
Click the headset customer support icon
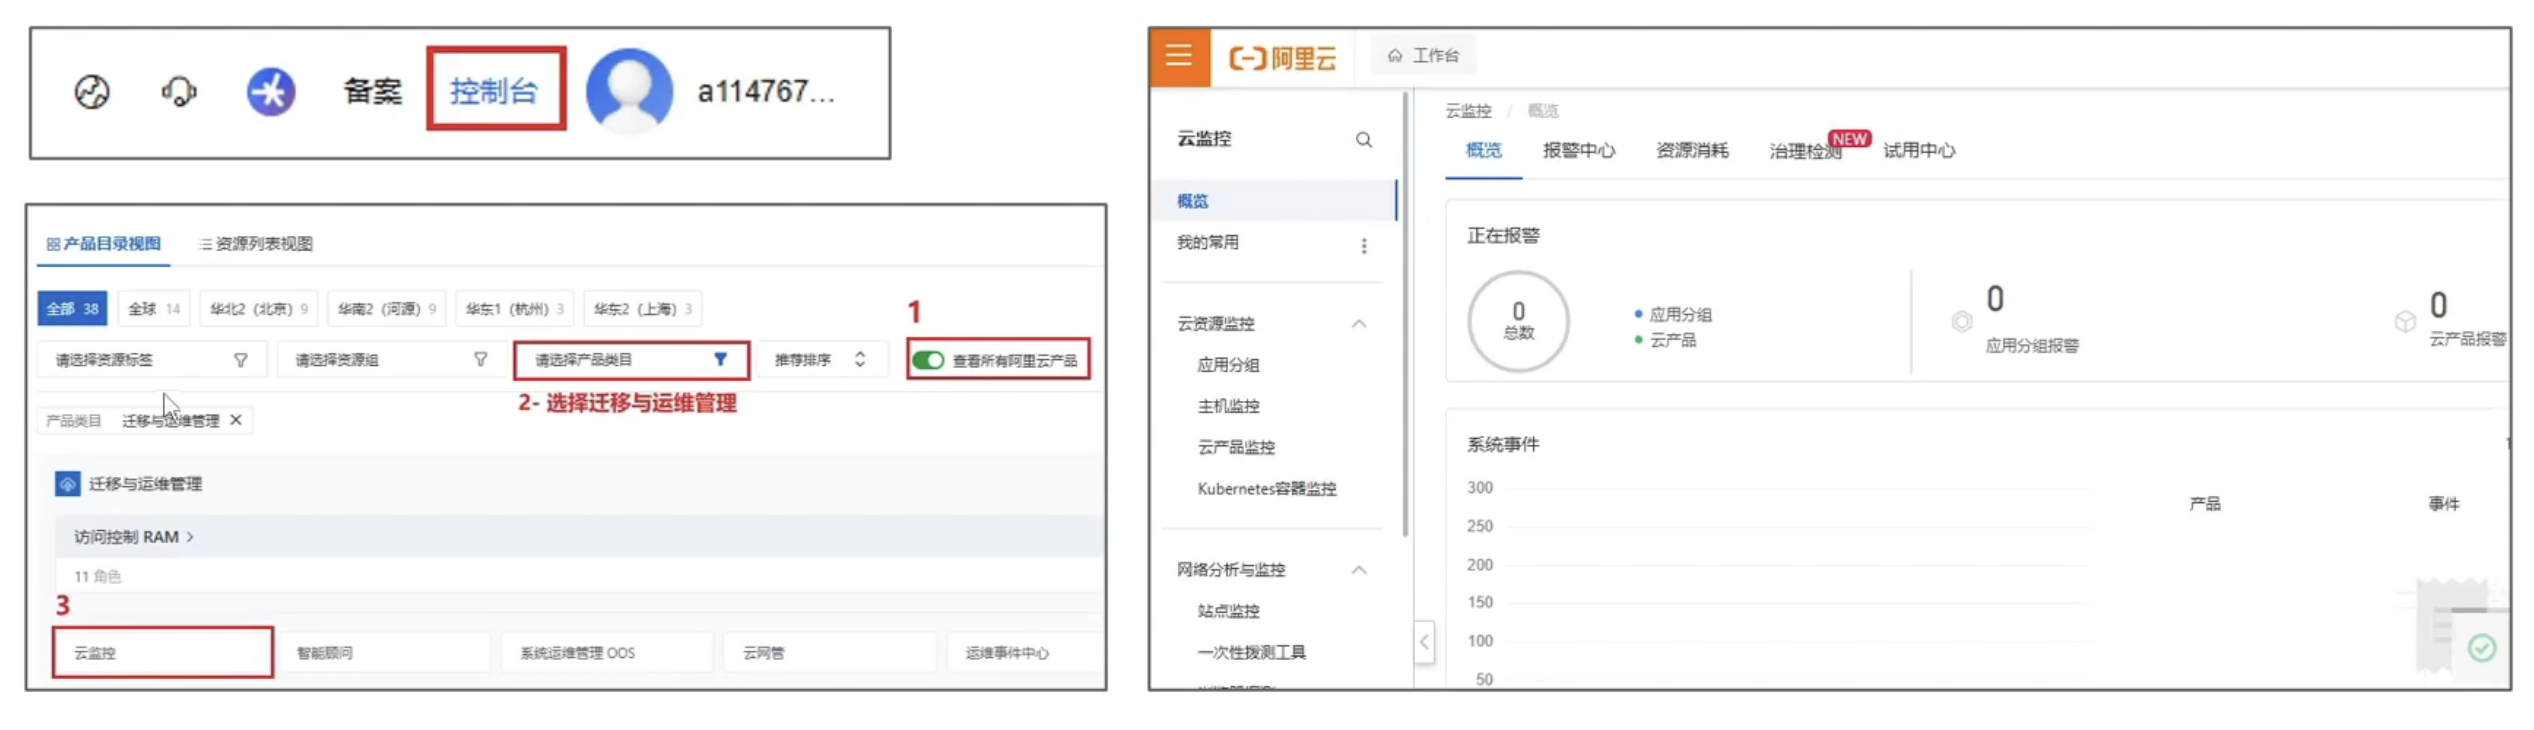tap(179, 92)
